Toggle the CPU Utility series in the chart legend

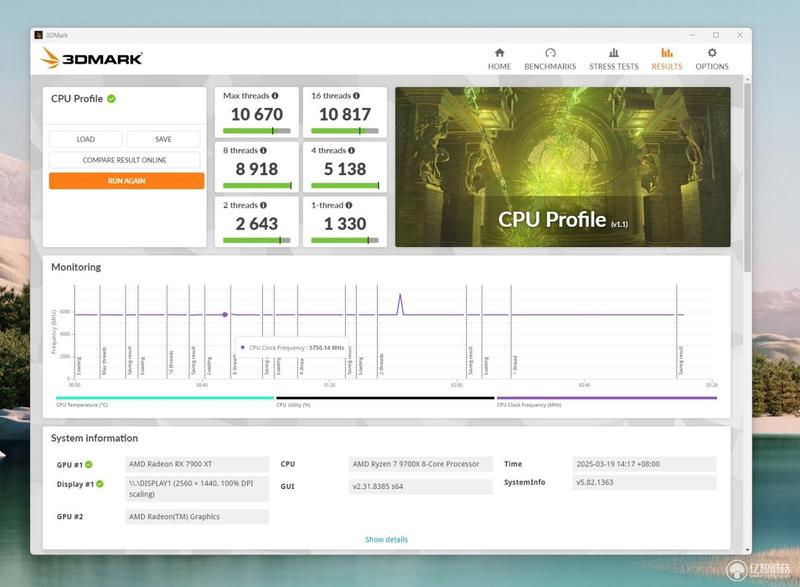[385, 401]
